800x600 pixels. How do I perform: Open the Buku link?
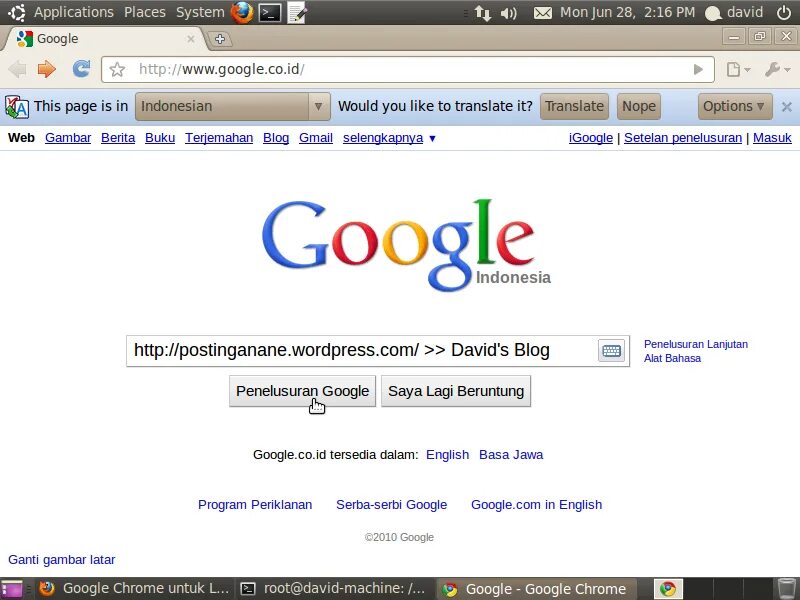click(x=160, y=138)
